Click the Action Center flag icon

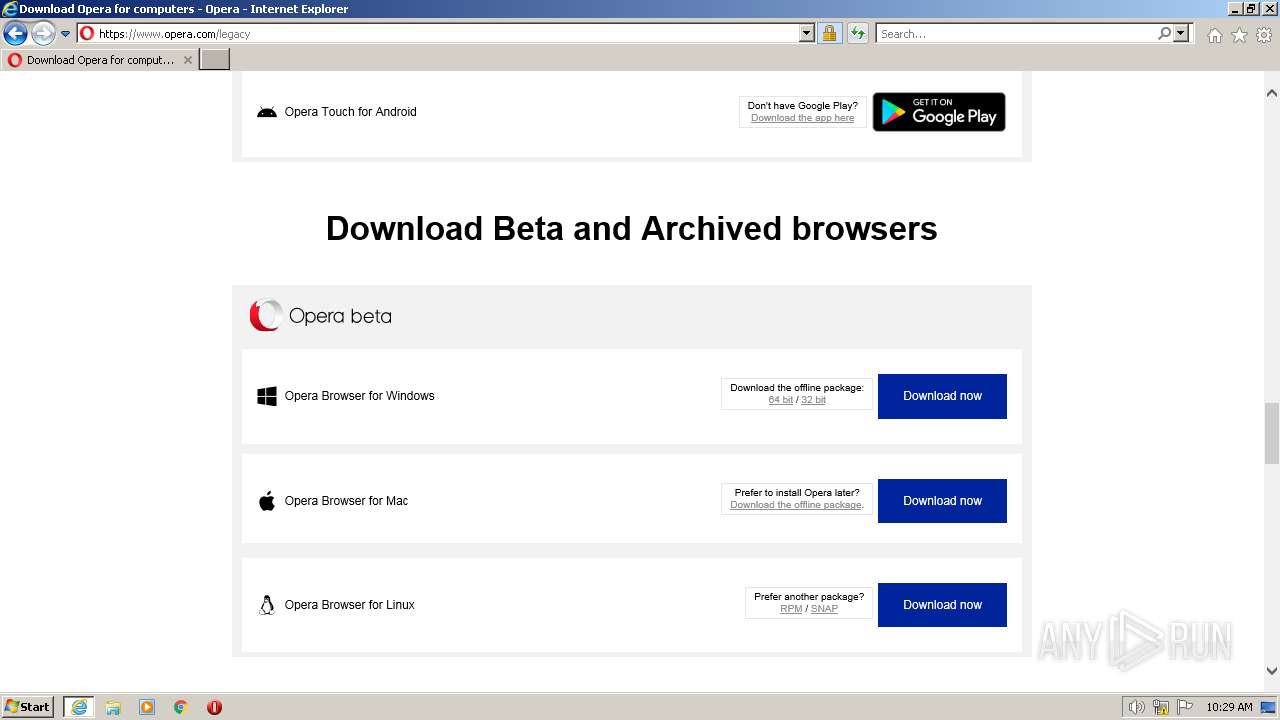[x=1185, y=707]
